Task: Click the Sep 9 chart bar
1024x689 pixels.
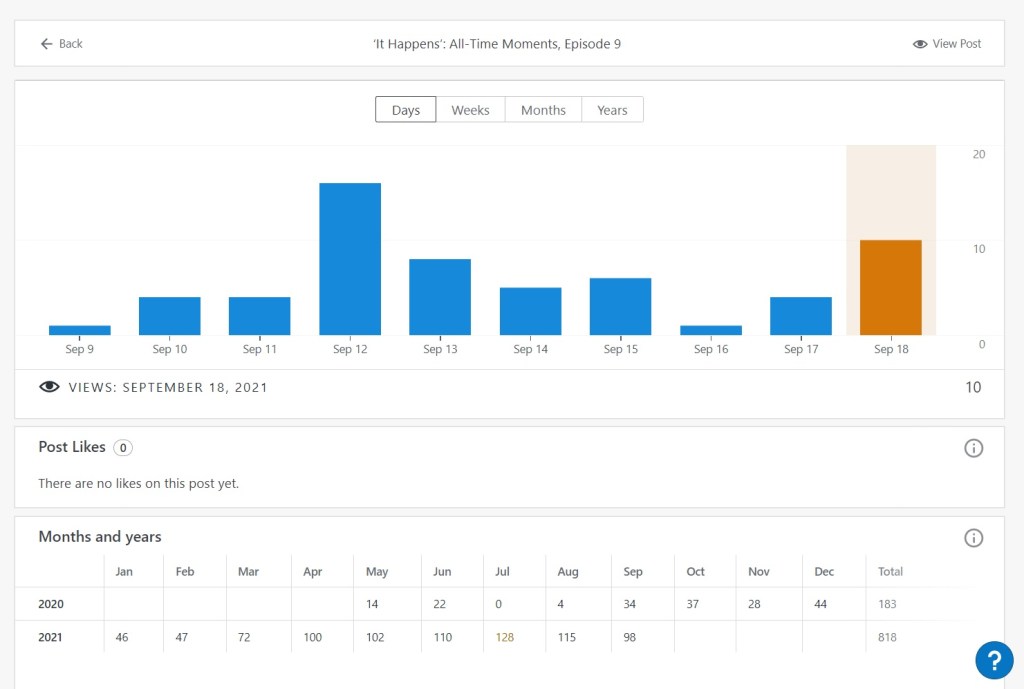Action: click(x=80, y=330)
